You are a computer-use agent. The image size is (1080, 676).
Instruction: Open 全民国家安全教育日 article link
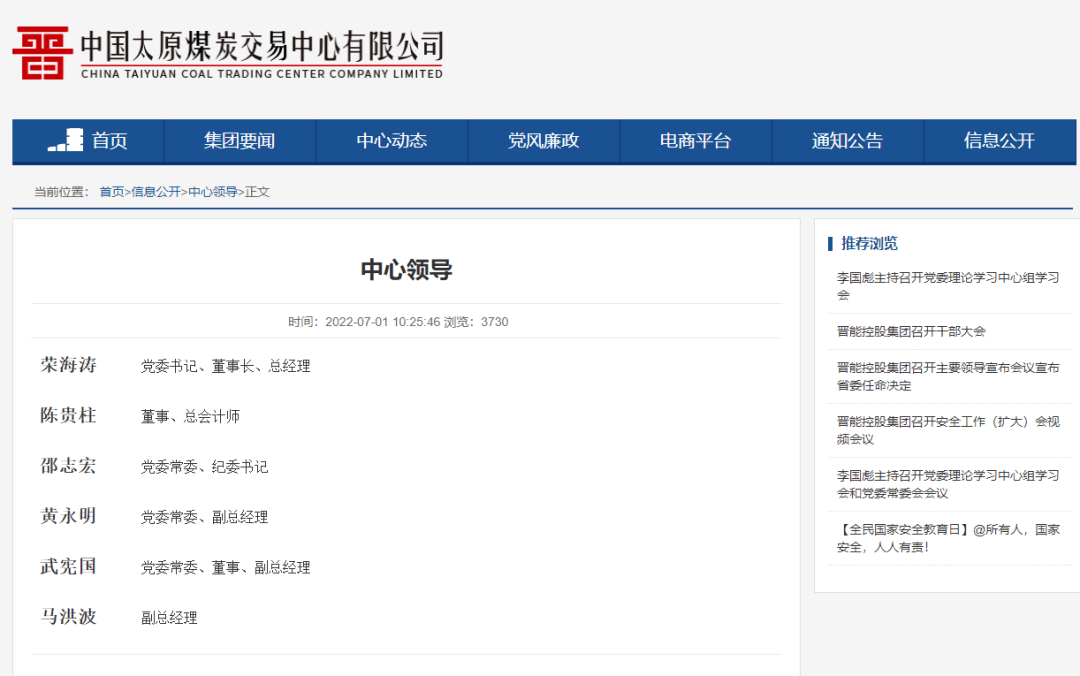[947, 538]
